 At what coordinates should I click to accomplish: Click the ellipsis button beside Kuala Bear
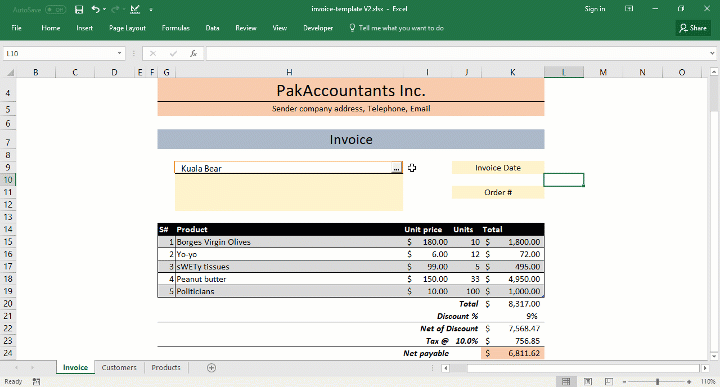tap(396, 168)
